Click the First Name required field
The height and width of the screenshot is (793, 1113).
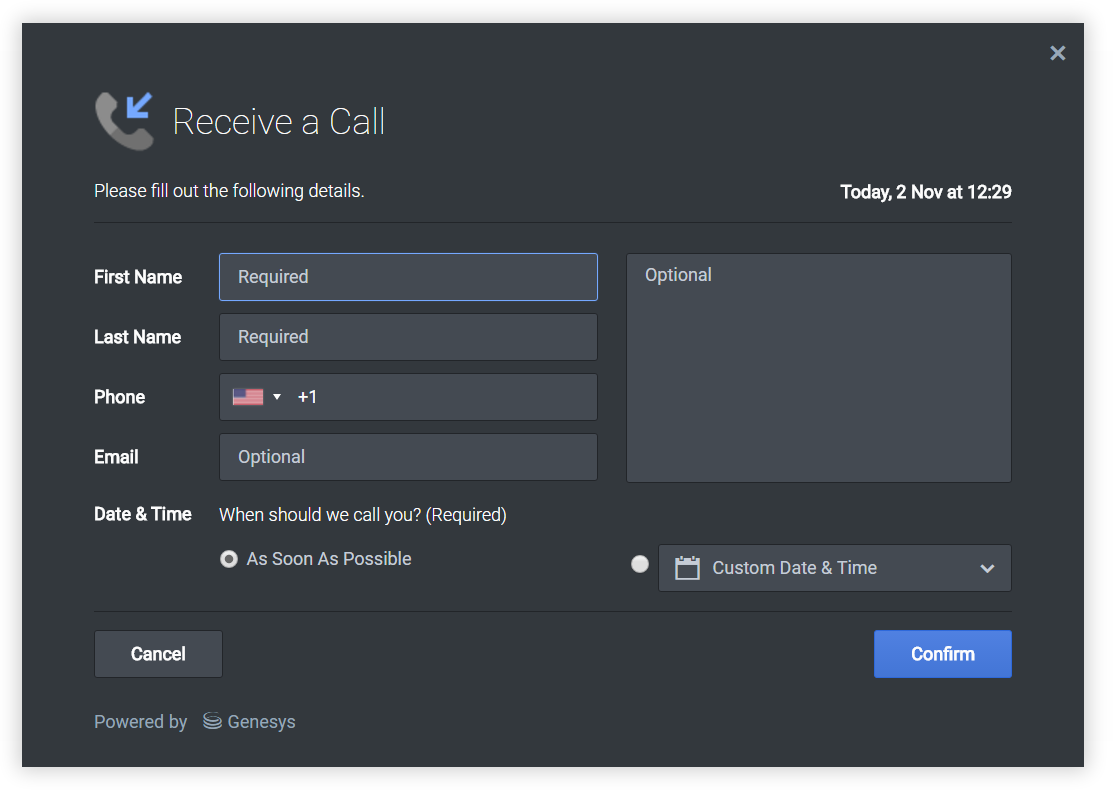(408, 277)
